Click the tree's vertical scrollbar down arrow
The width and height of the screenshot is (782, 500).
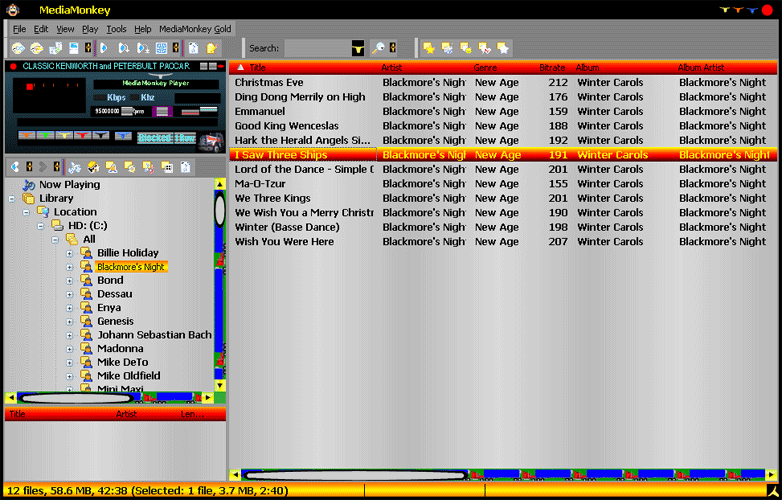220,385
